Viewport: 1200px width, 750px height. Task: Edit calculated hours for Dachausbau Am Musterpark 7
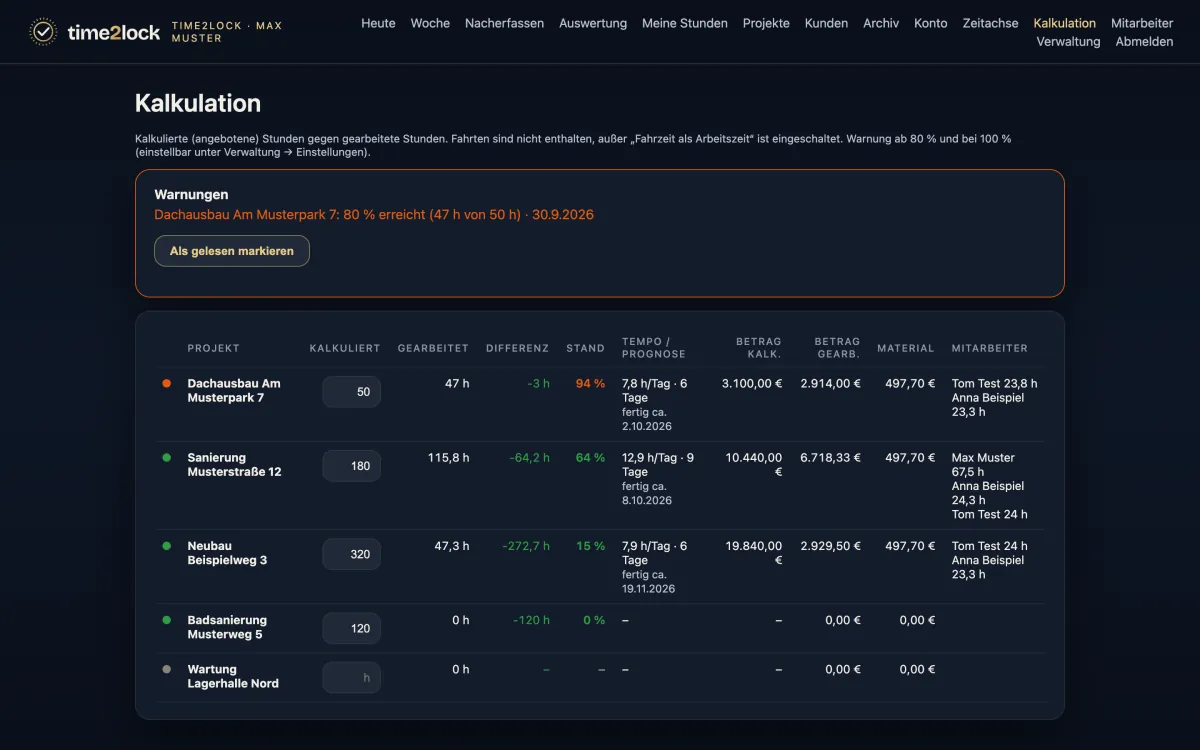[351, 392]
